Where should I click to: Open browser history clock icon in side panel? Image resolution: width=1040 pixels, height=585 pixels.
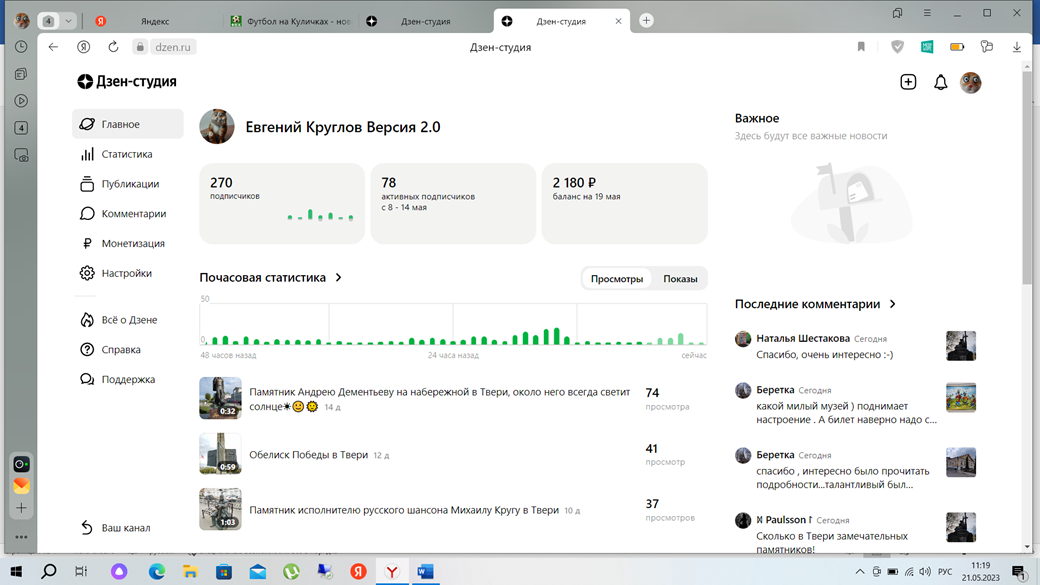click(x=21, y=47)
